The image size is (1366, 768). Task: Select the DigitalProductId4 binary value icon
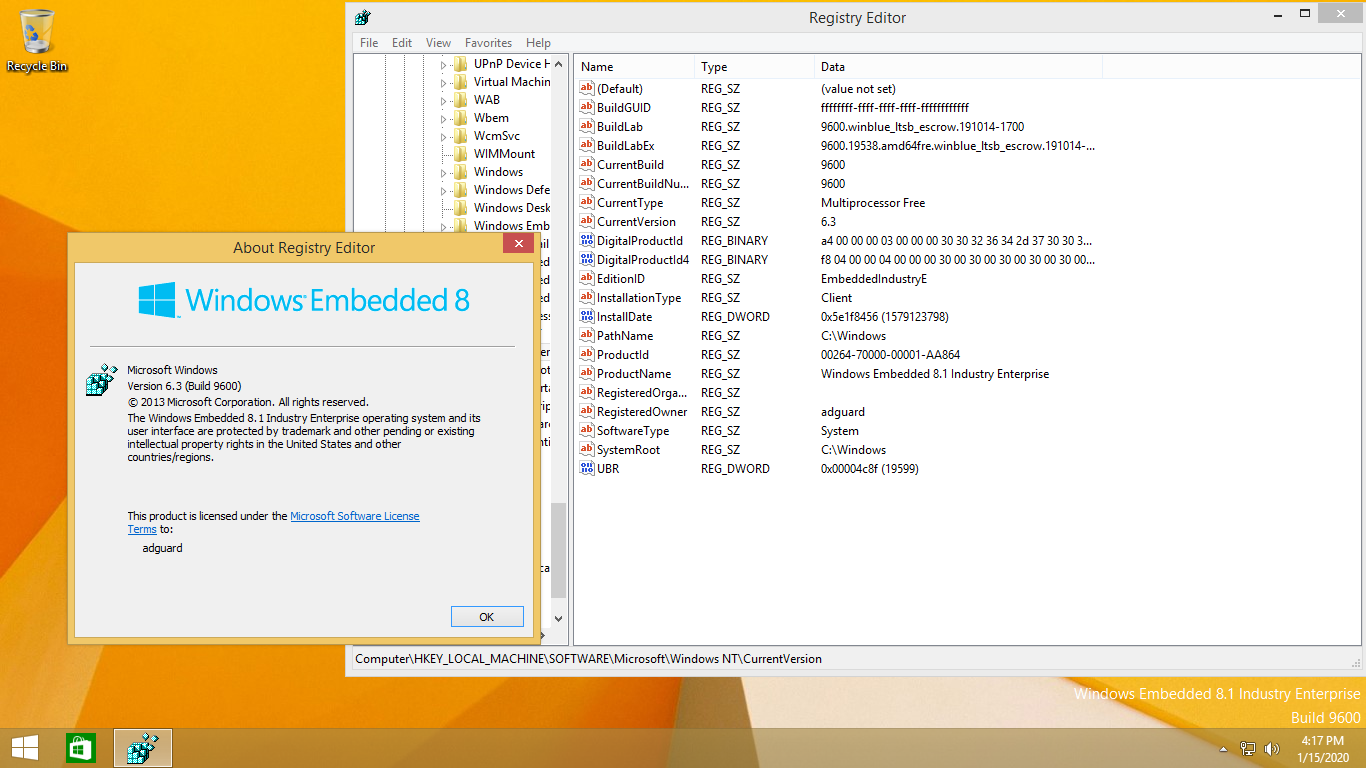coord(587,260)
